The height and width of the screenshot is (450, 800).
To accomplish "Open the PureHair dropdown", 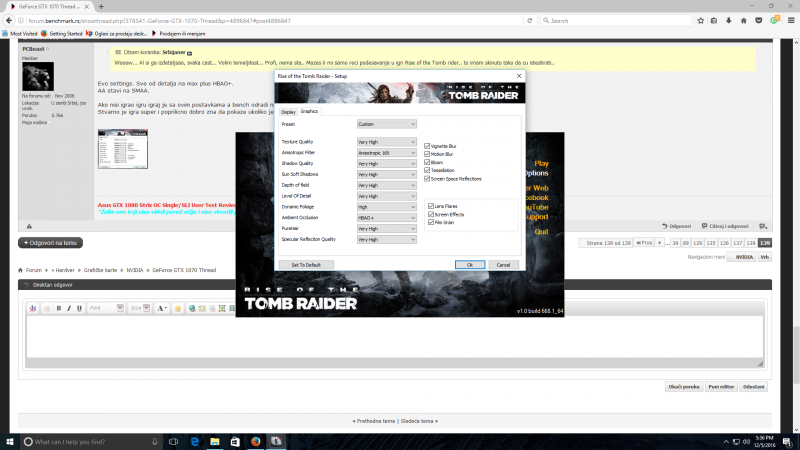I will 386,229.
